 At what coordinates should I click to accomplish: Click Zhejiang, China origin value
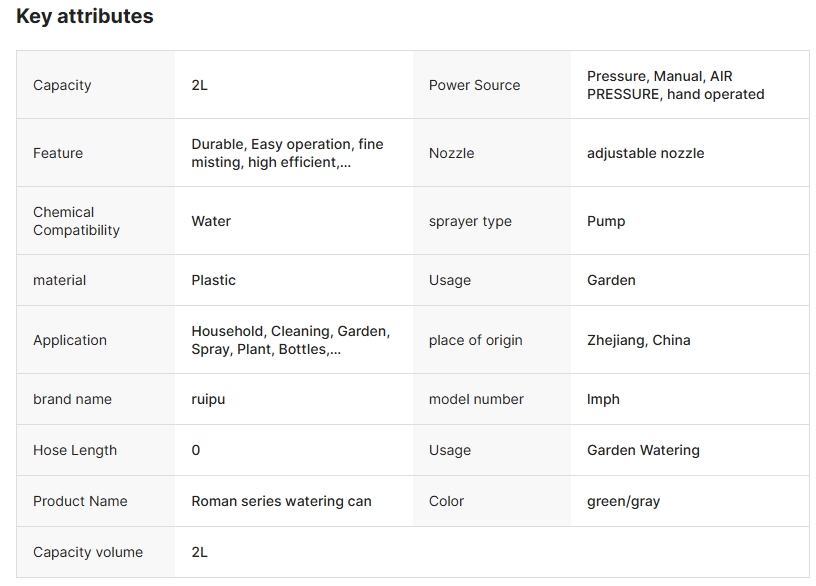[639, 340]
